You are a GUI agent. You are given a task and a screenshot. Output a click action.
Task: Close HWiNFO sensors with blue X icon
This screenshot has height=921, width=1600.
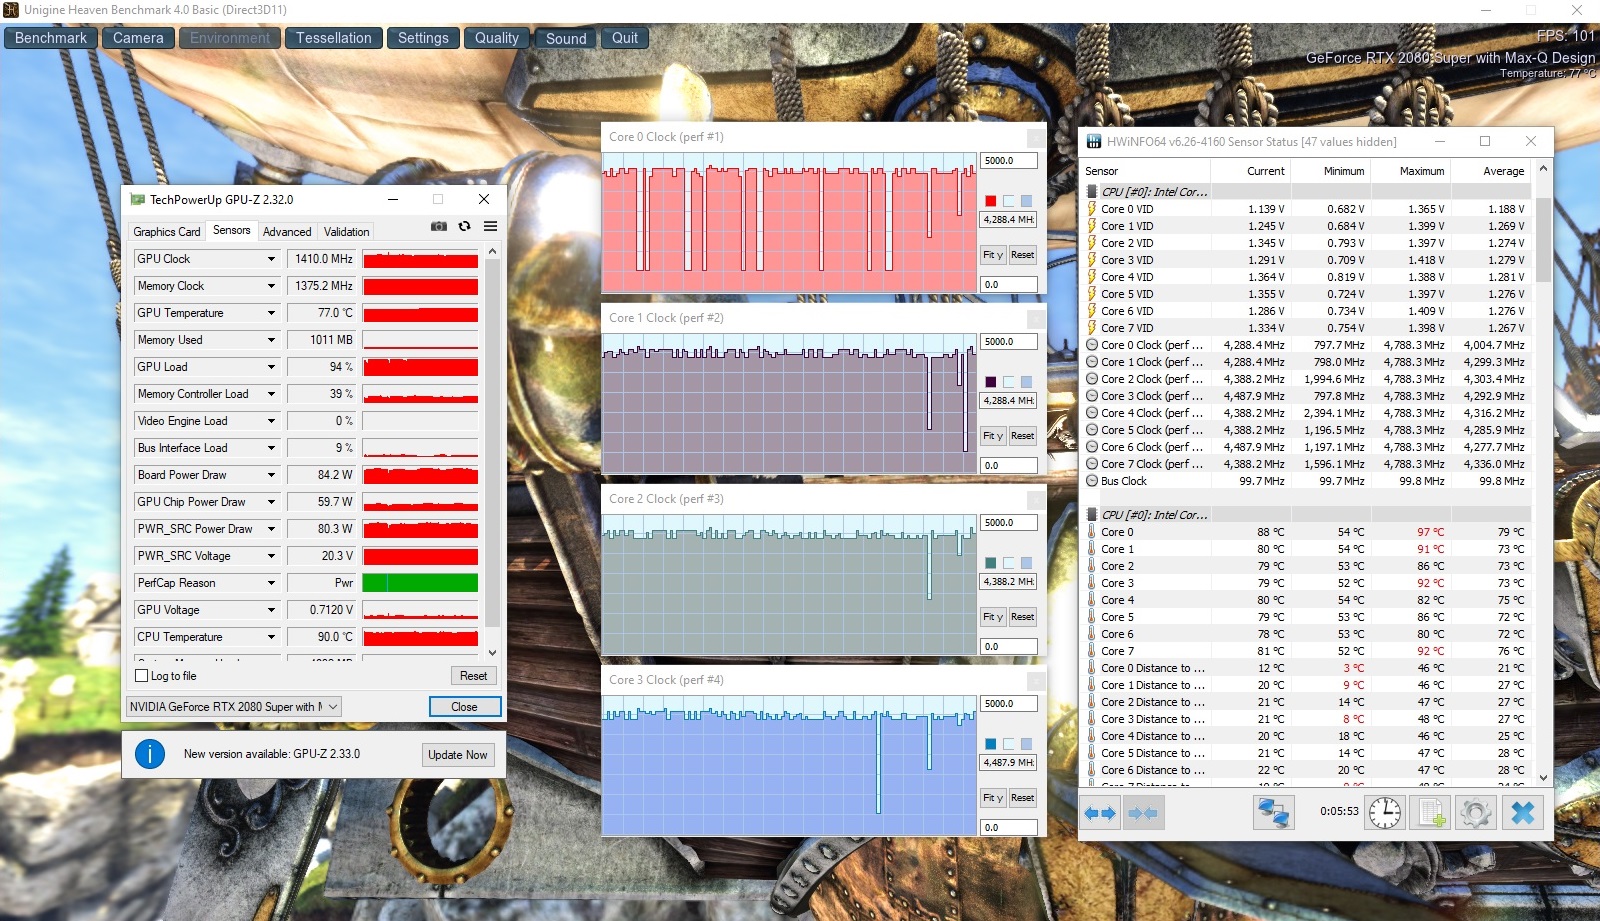(x=1522, y=813)
